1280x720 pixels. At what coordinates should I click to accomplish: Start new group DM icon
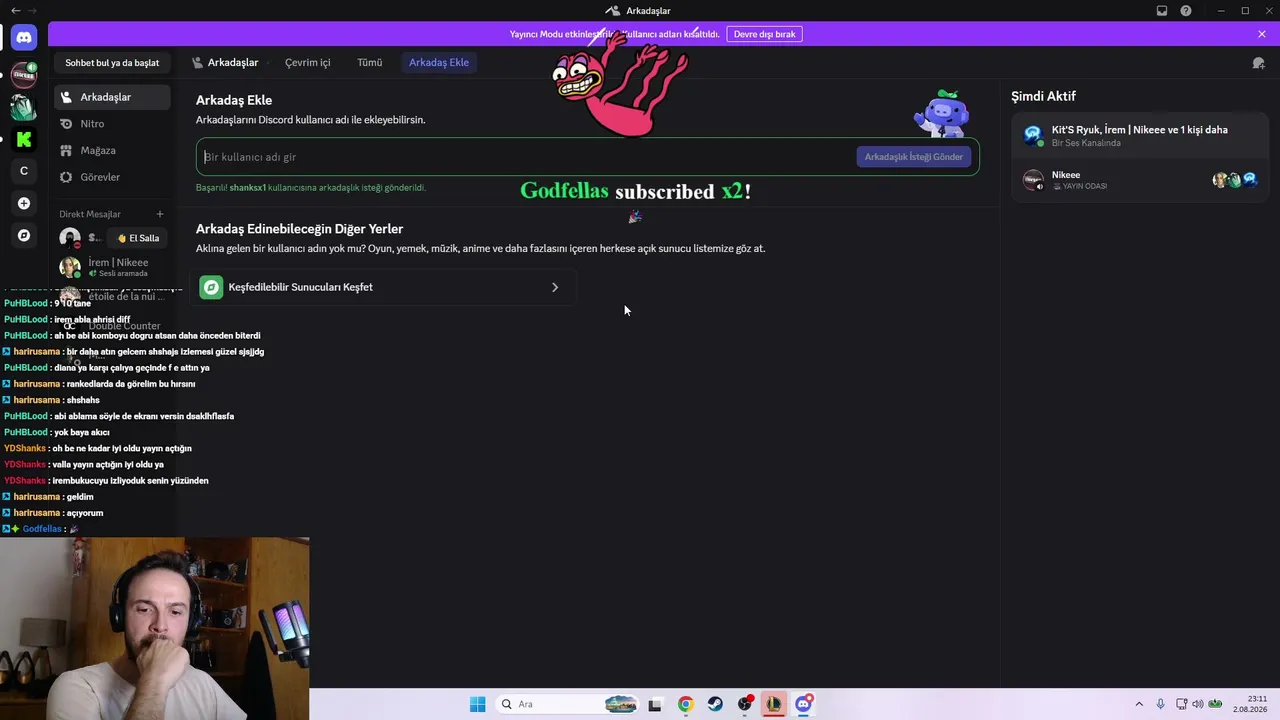pyautogui.click(x=1258, y=63)
